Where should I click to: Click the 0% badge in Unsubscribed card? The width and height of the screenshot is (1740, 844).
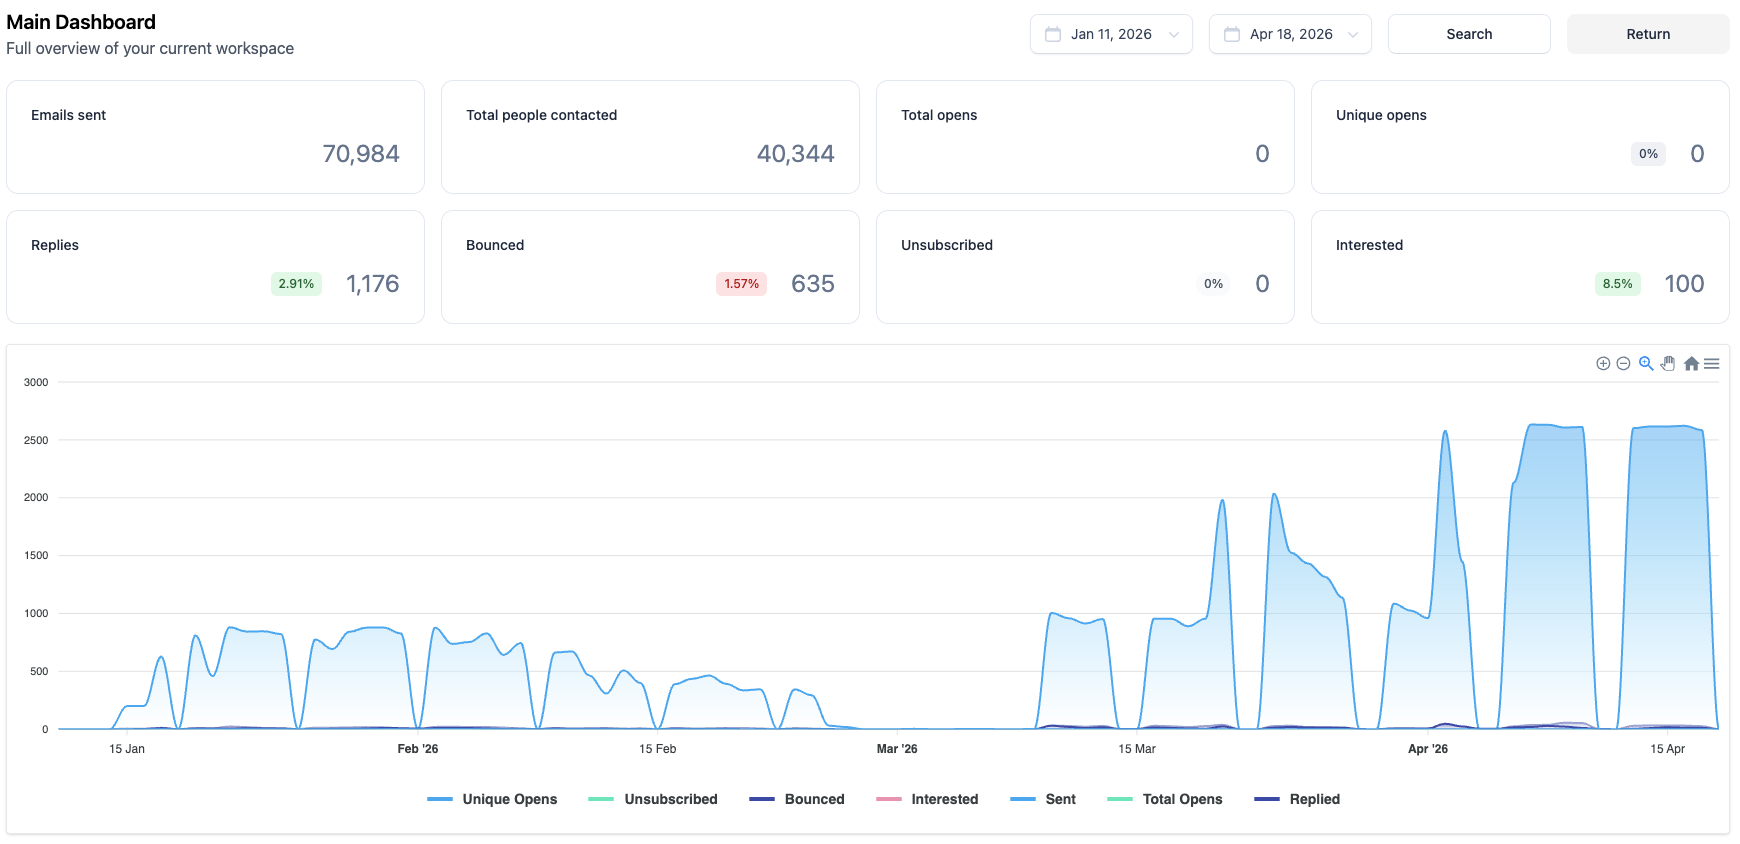coord(1214,284)
